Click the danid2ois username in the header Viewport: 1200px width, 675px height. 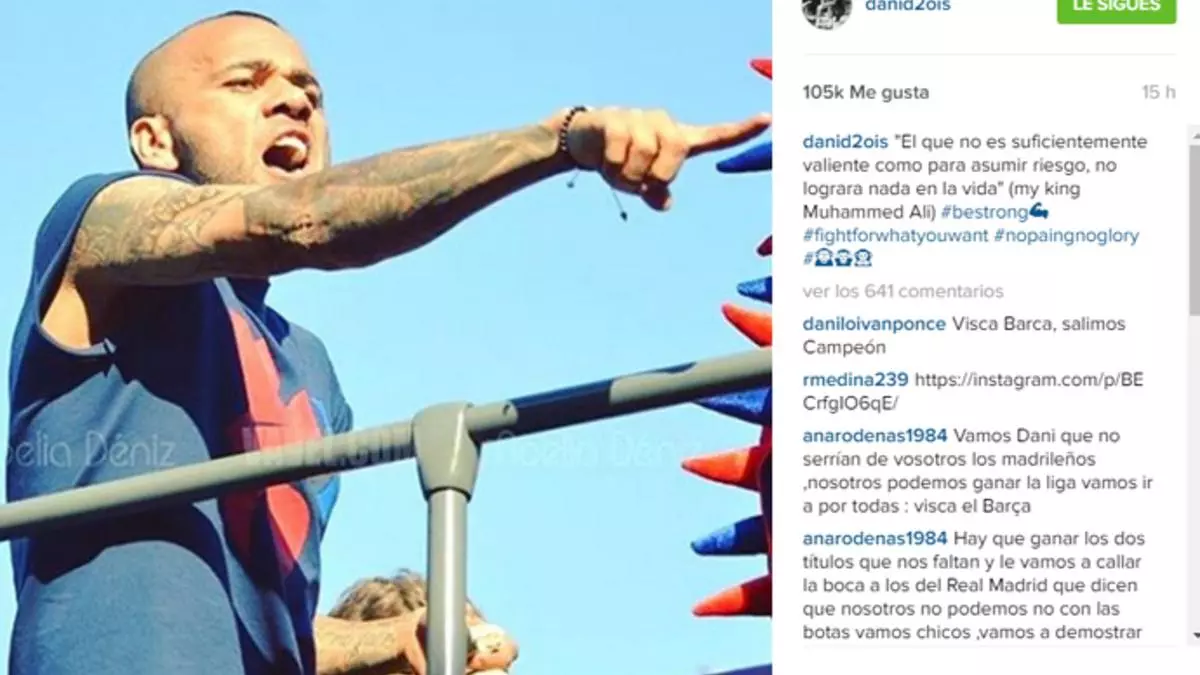908,6
